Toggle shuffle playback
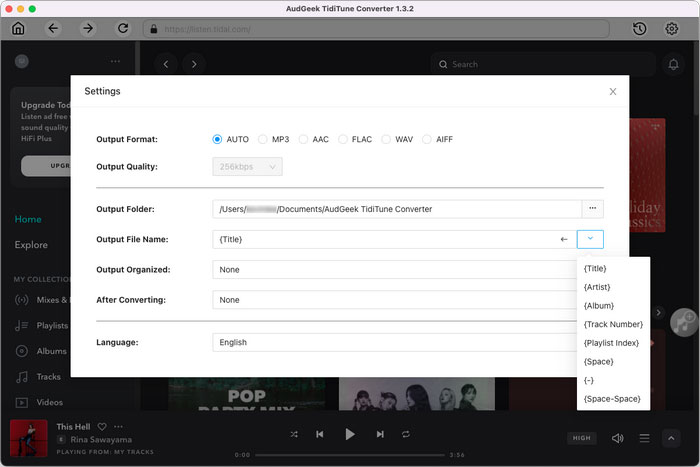Screen dimensions: 700x467 [x=294, y=434]
